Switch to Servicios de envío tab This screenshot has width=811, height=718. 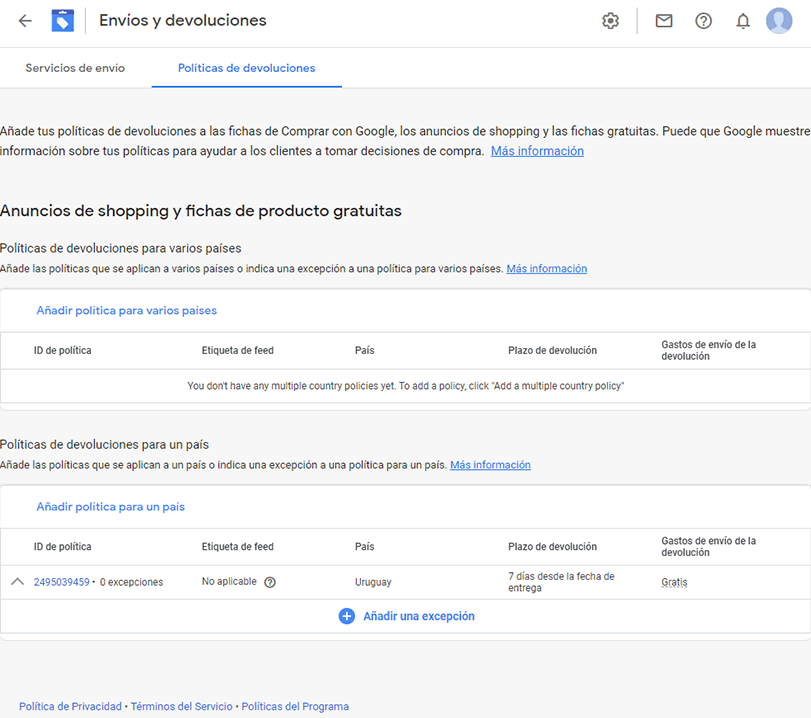75,68
